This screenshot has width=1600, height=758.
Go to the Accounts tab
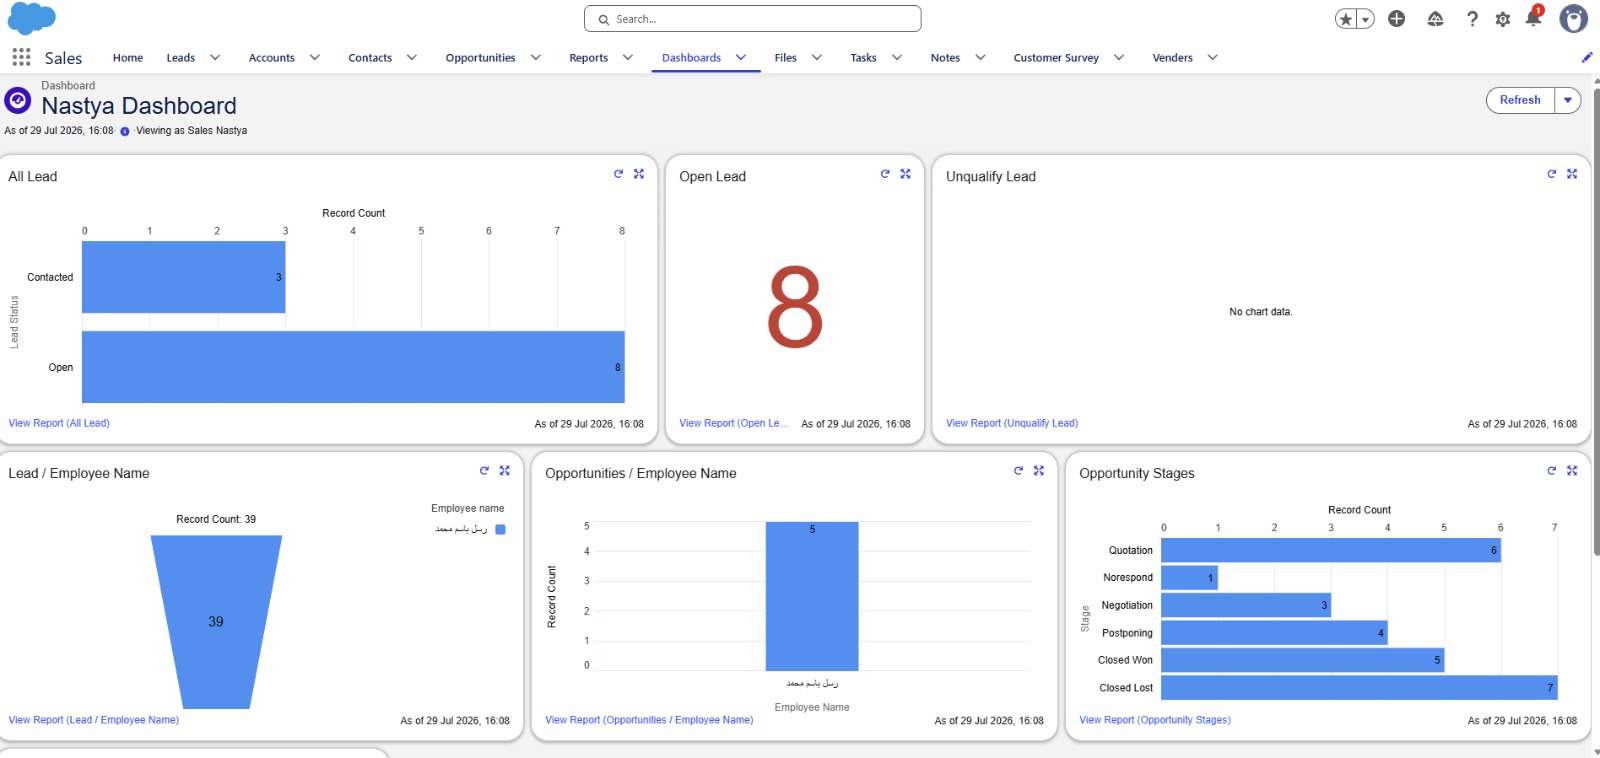point(272,58)
